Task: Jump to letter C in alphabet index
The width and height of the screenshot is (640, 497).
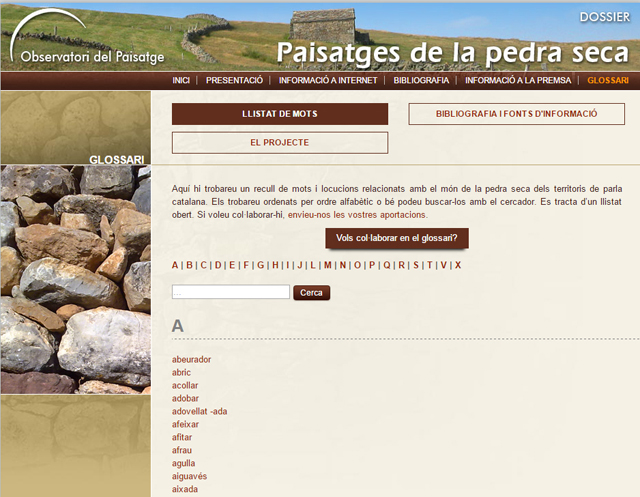Action: [204, 265]
